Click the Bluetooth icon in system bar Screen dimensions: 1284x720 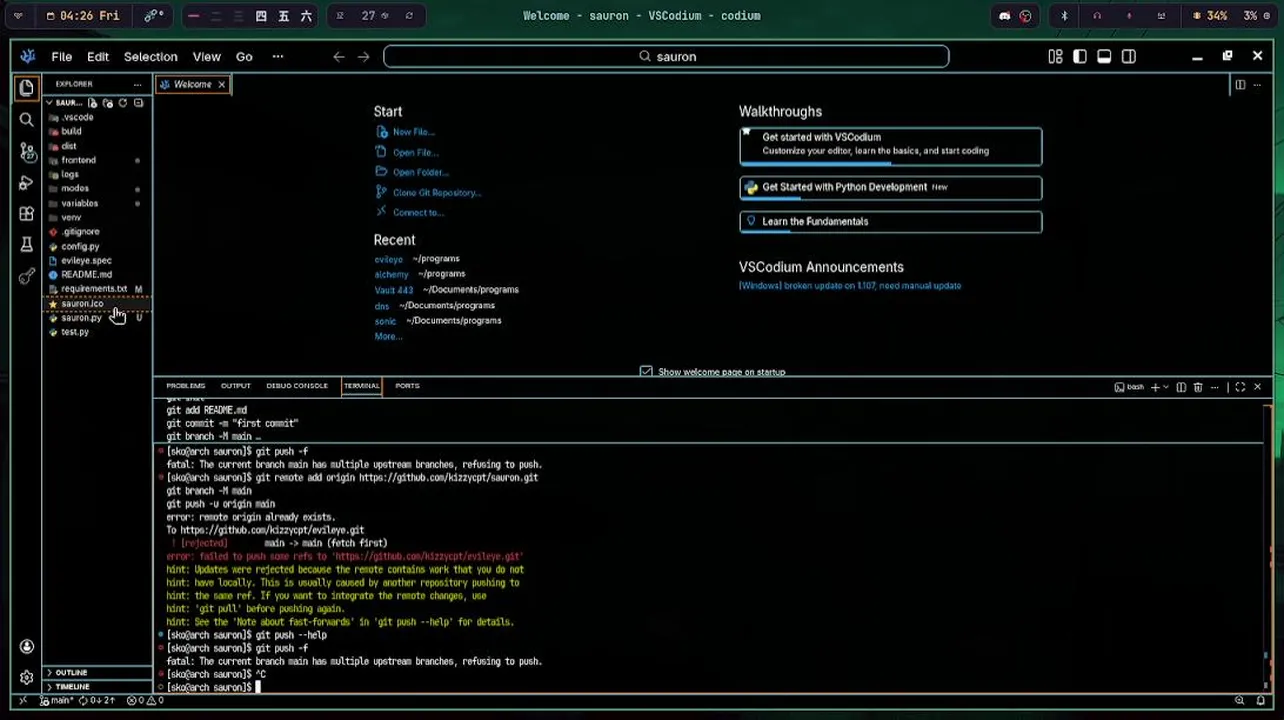(1064, 16)
